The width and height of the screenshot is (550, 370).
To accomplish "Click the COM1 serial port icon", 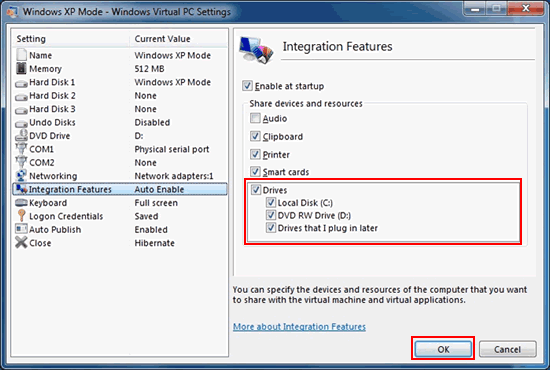I will (21, 149).
